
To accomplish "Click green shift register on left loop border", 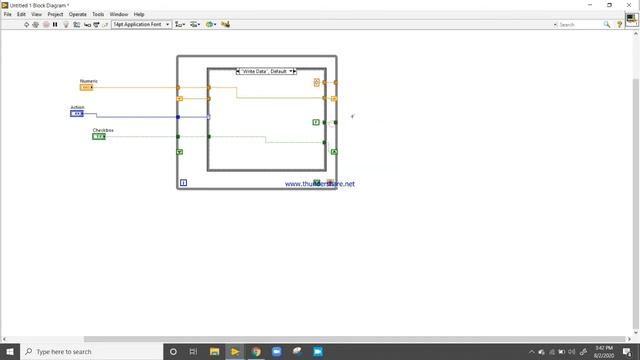I will [x=180, y=152].
